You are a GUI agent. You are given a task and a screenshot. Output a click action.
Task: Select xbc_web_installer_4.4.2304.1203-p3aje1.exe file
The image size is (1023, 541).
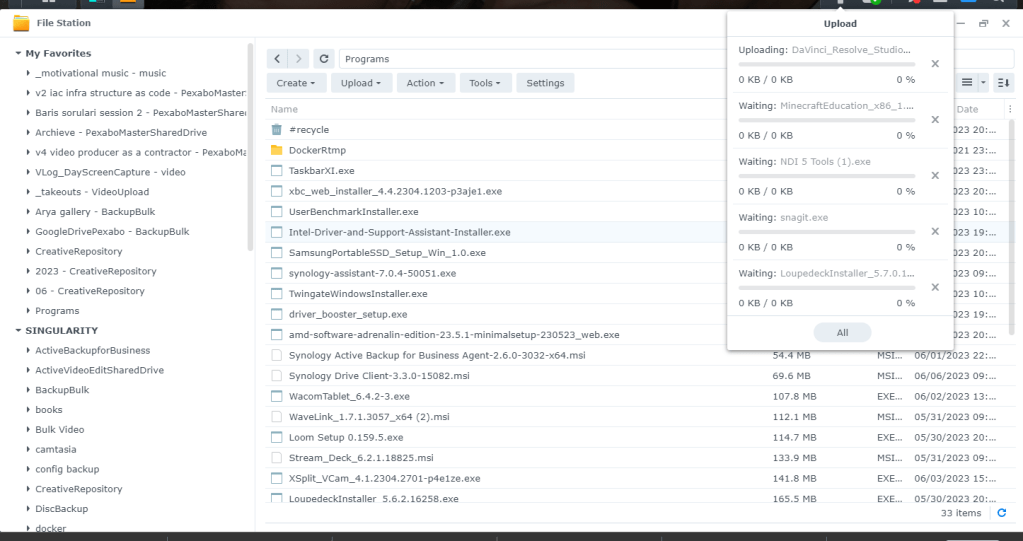pyautogui.click(x=395, y=191)
